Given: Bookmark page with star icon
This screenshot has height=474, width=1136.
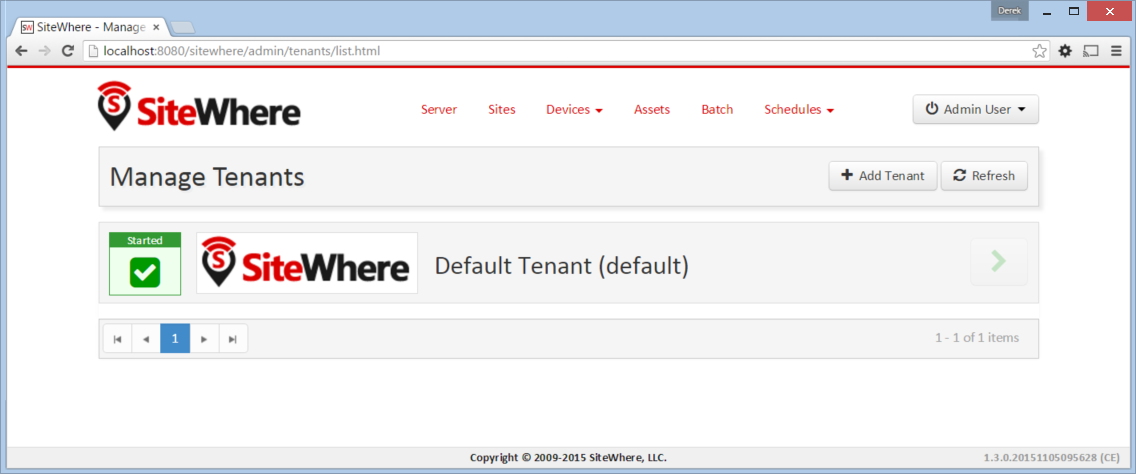Looking at the screenshot, I should pos(1039,51).
